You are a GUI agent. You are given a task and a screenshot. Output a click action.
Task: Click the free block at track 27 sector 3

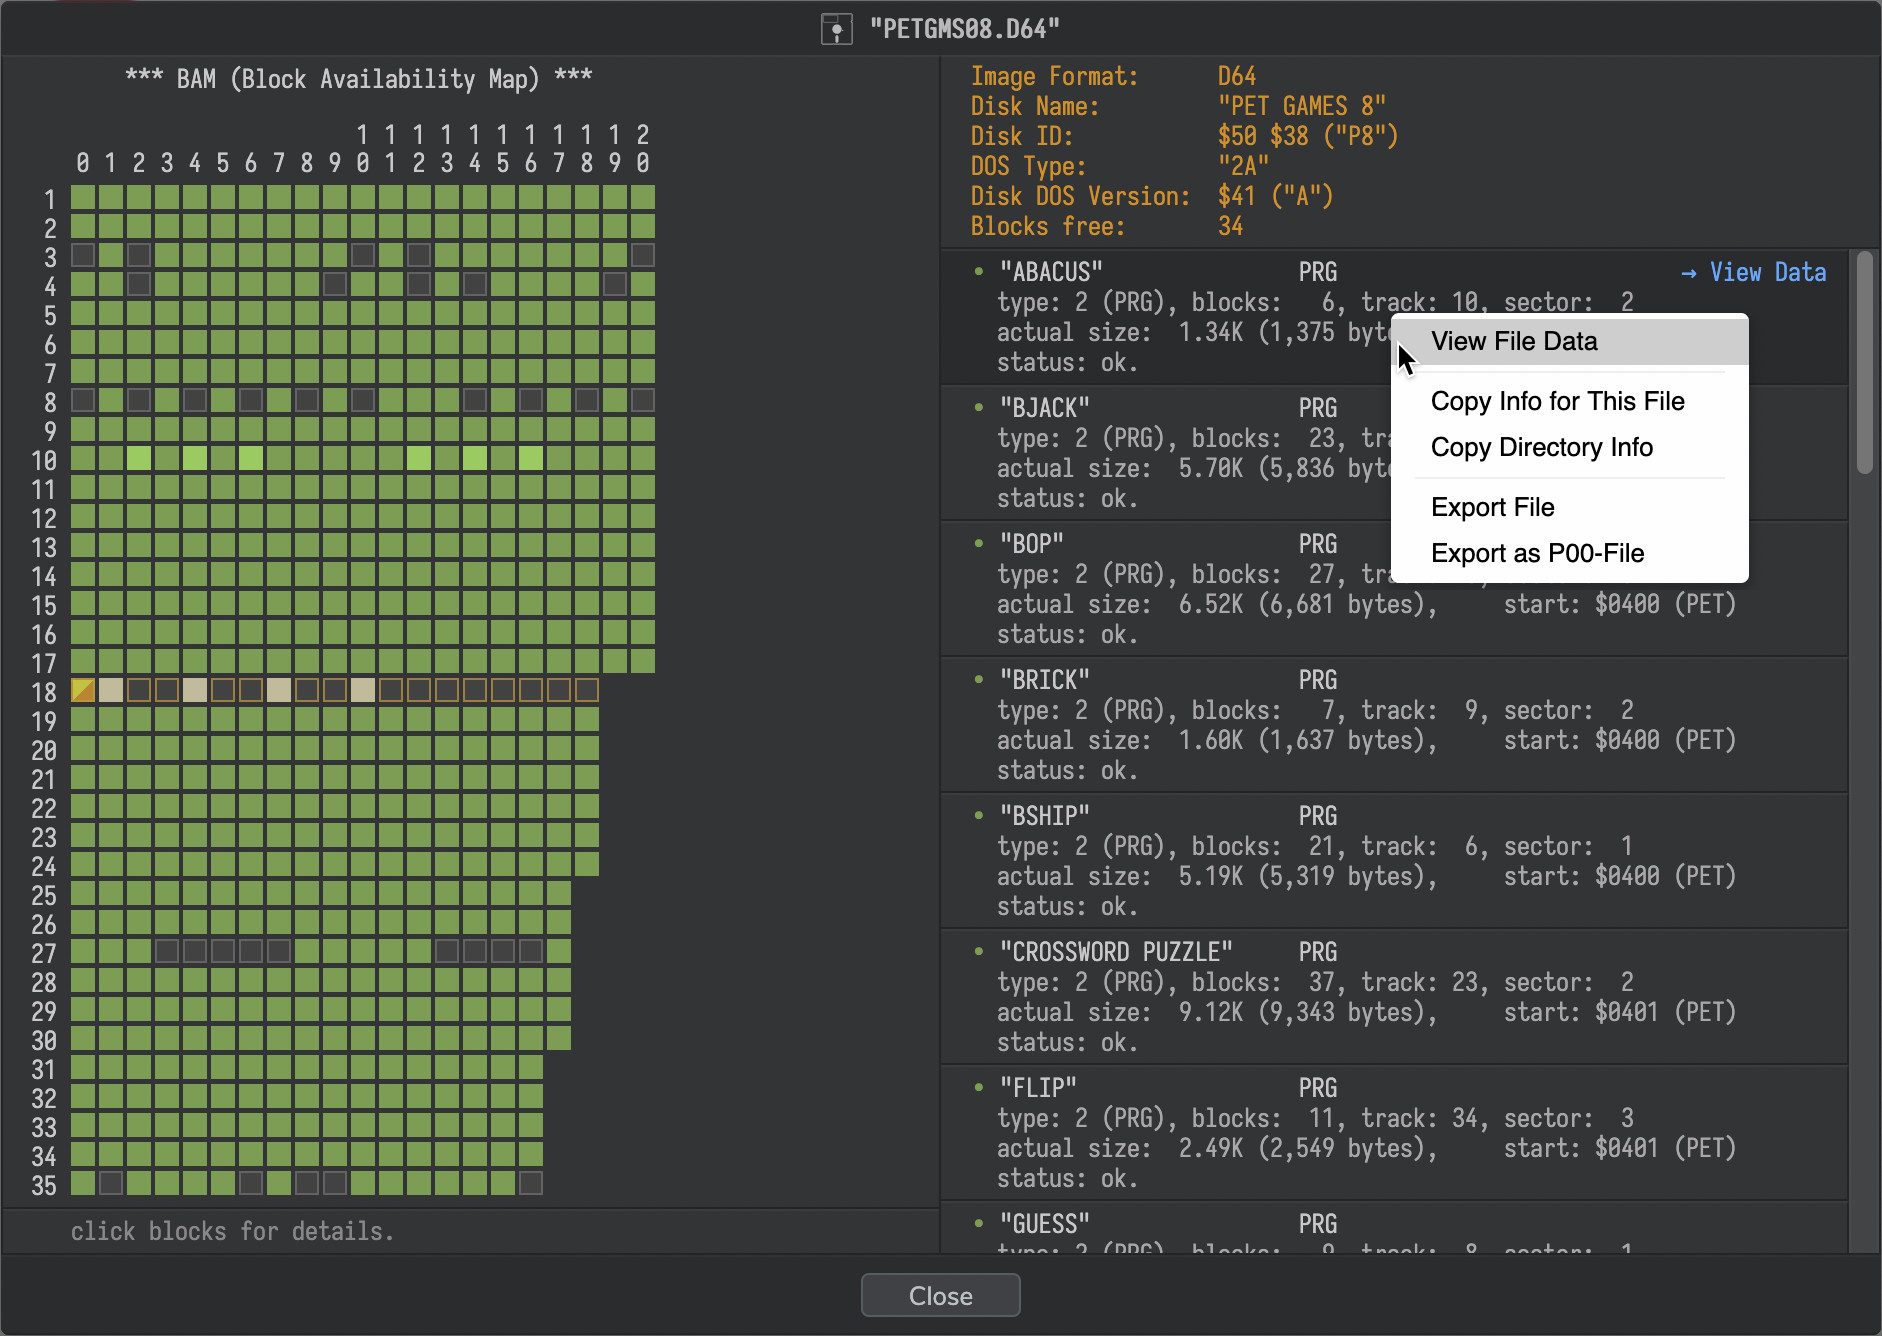167,951
